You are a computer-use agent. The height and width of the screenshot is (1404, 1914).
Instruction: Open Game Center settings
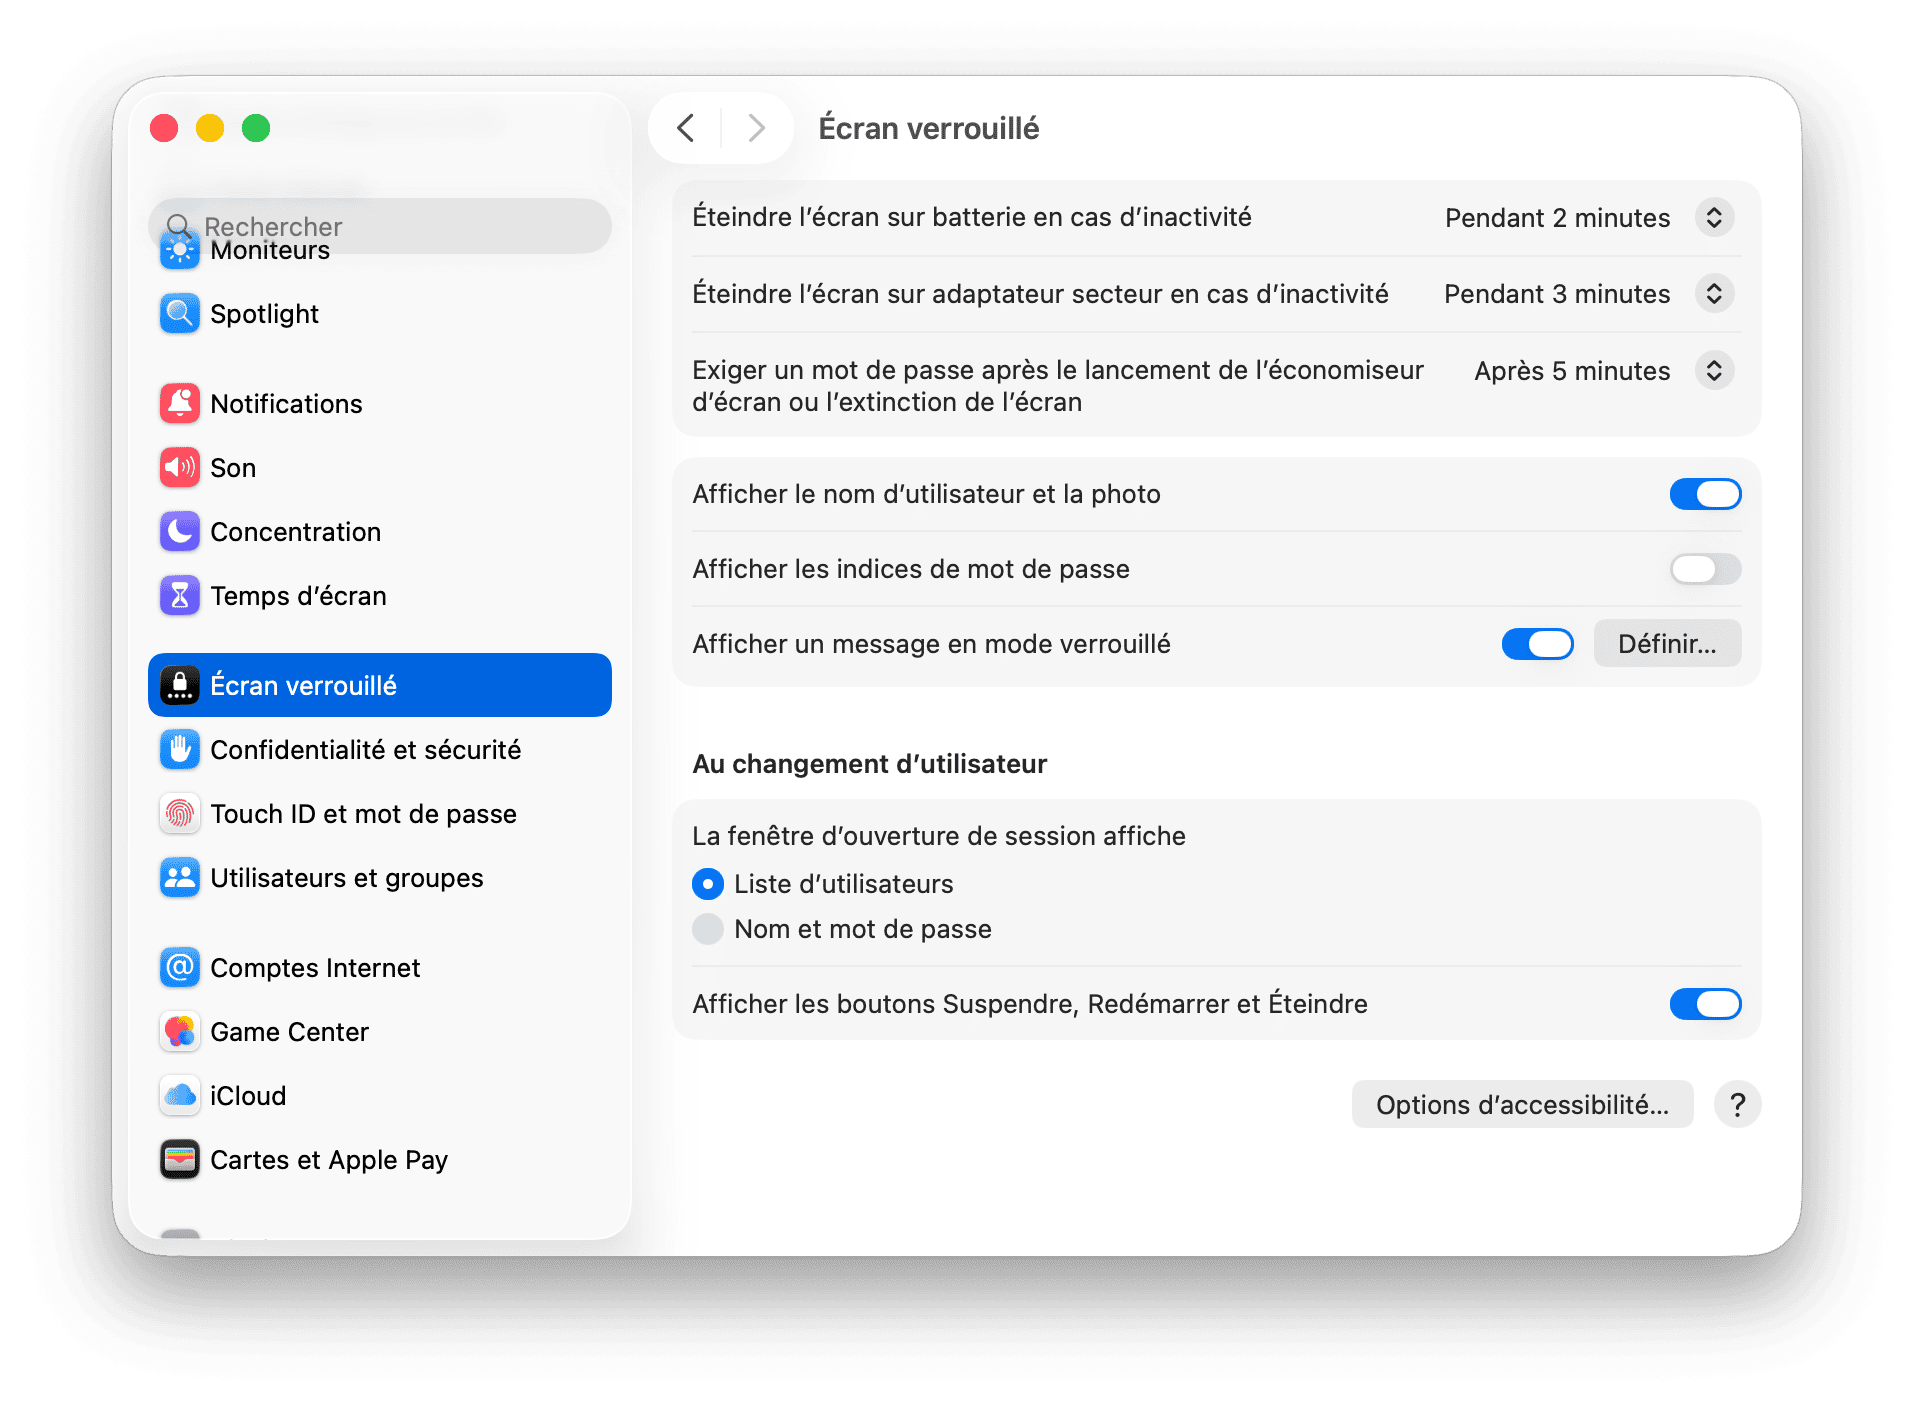click(289, 1031)
